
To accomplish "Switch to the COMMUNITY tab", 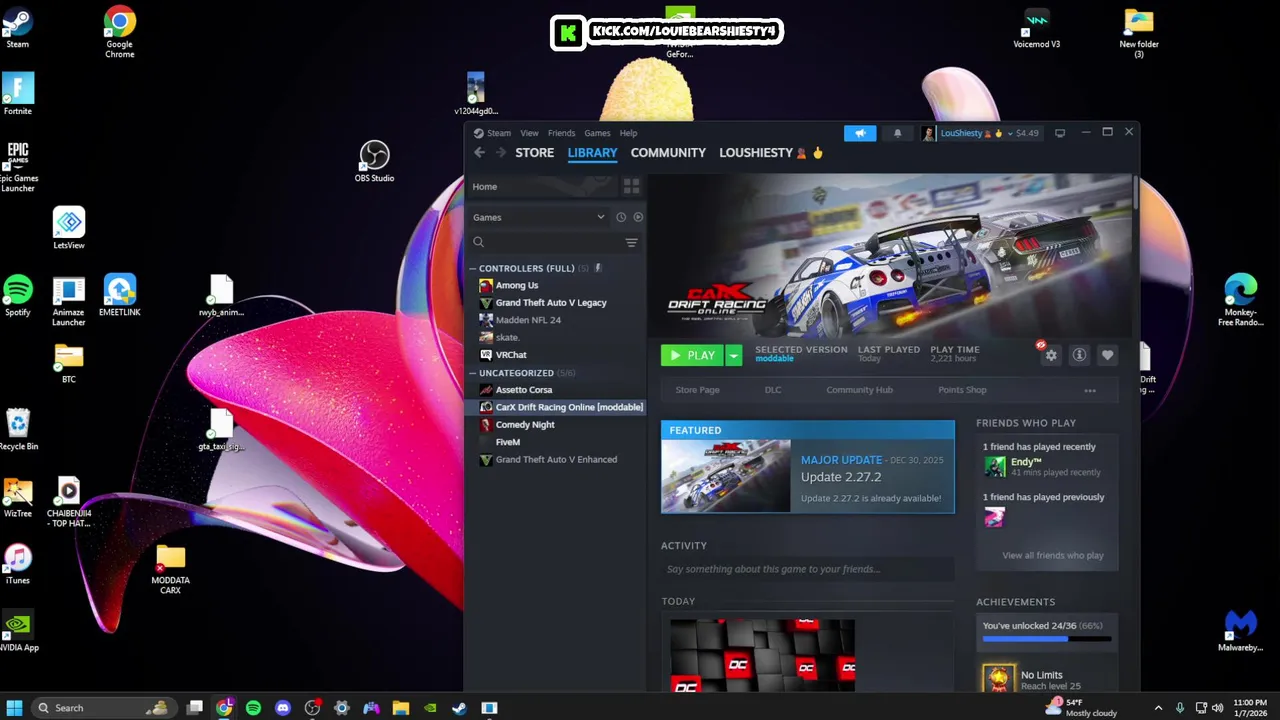I will pos(668,153).
